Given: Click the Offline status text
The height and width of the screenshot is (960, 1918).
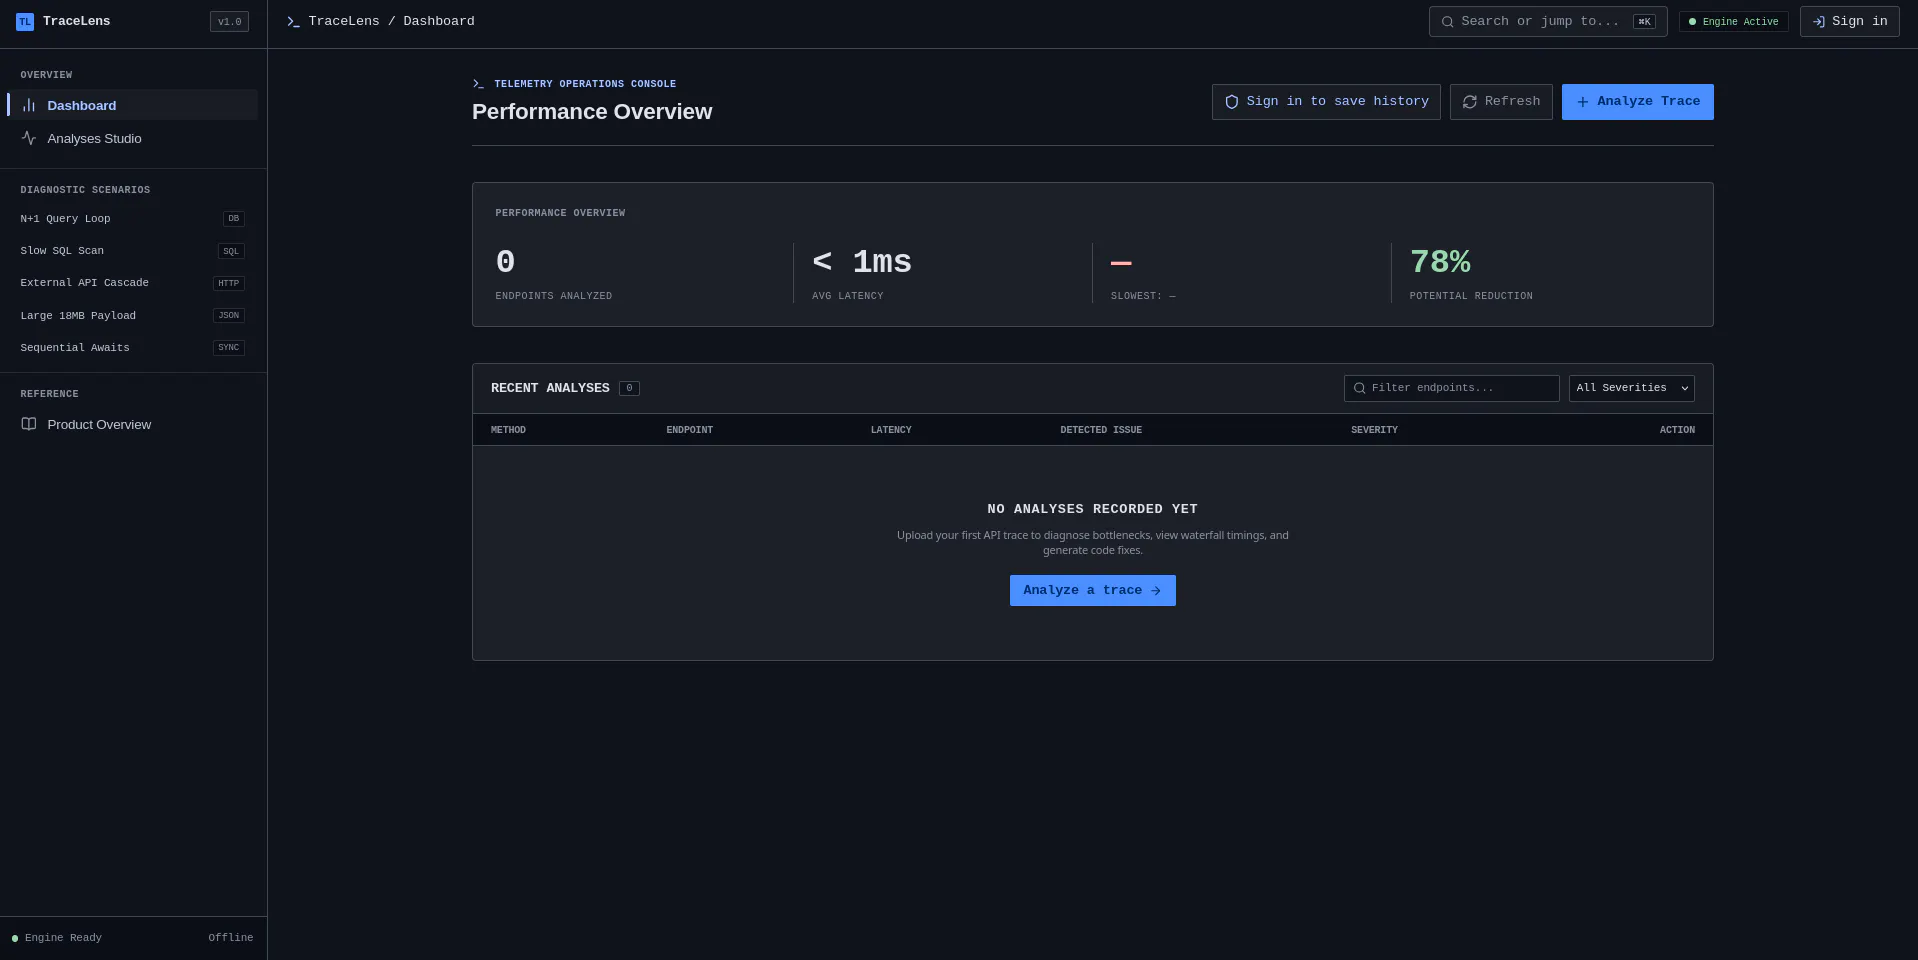Looking at the screenshot, I should pyautogui.click(x=231, y=938).
